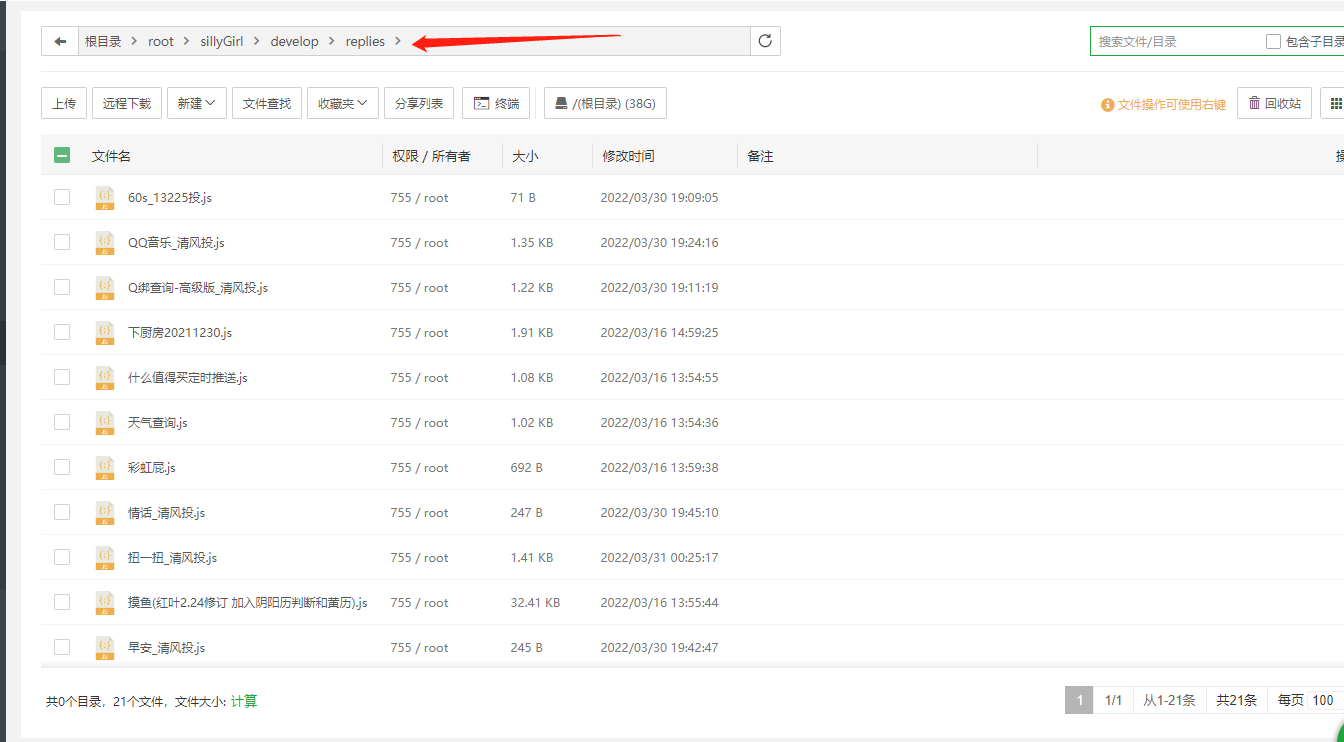Click the file name 早安_清风投.js

click(166, 648)
